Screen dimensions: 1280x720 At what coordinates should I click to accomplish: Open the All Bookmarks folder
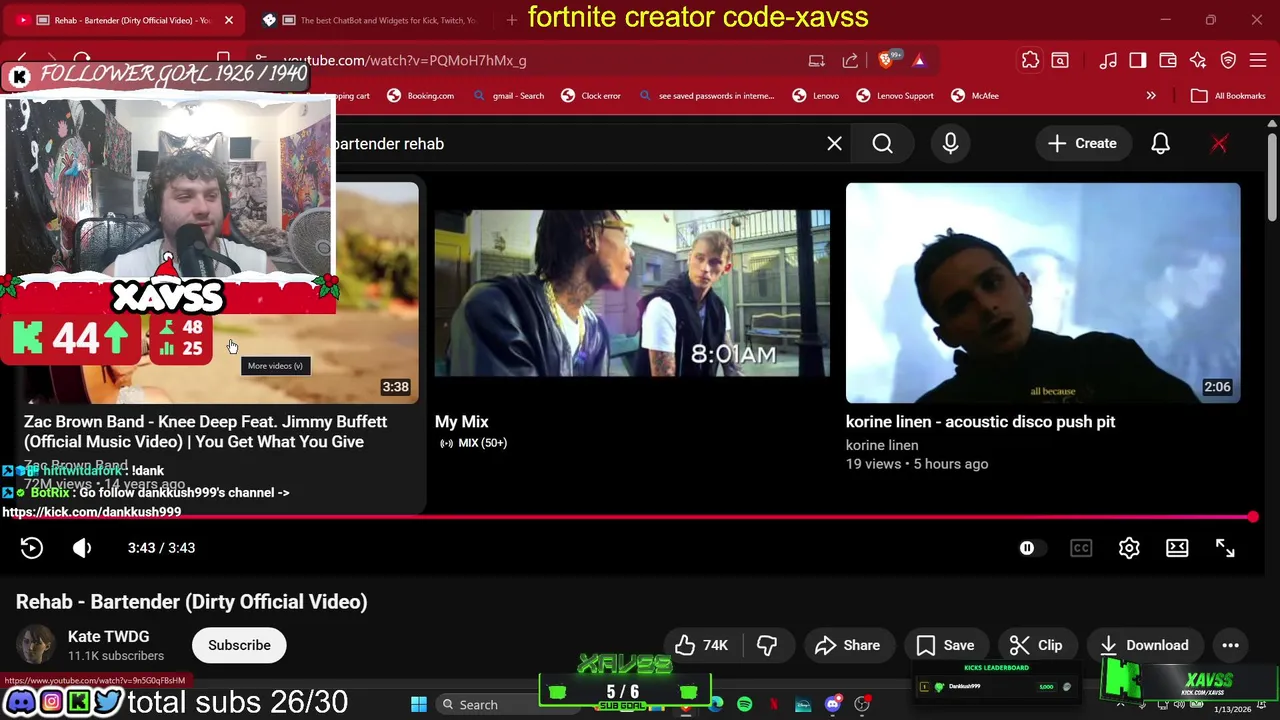(1229, 96)
